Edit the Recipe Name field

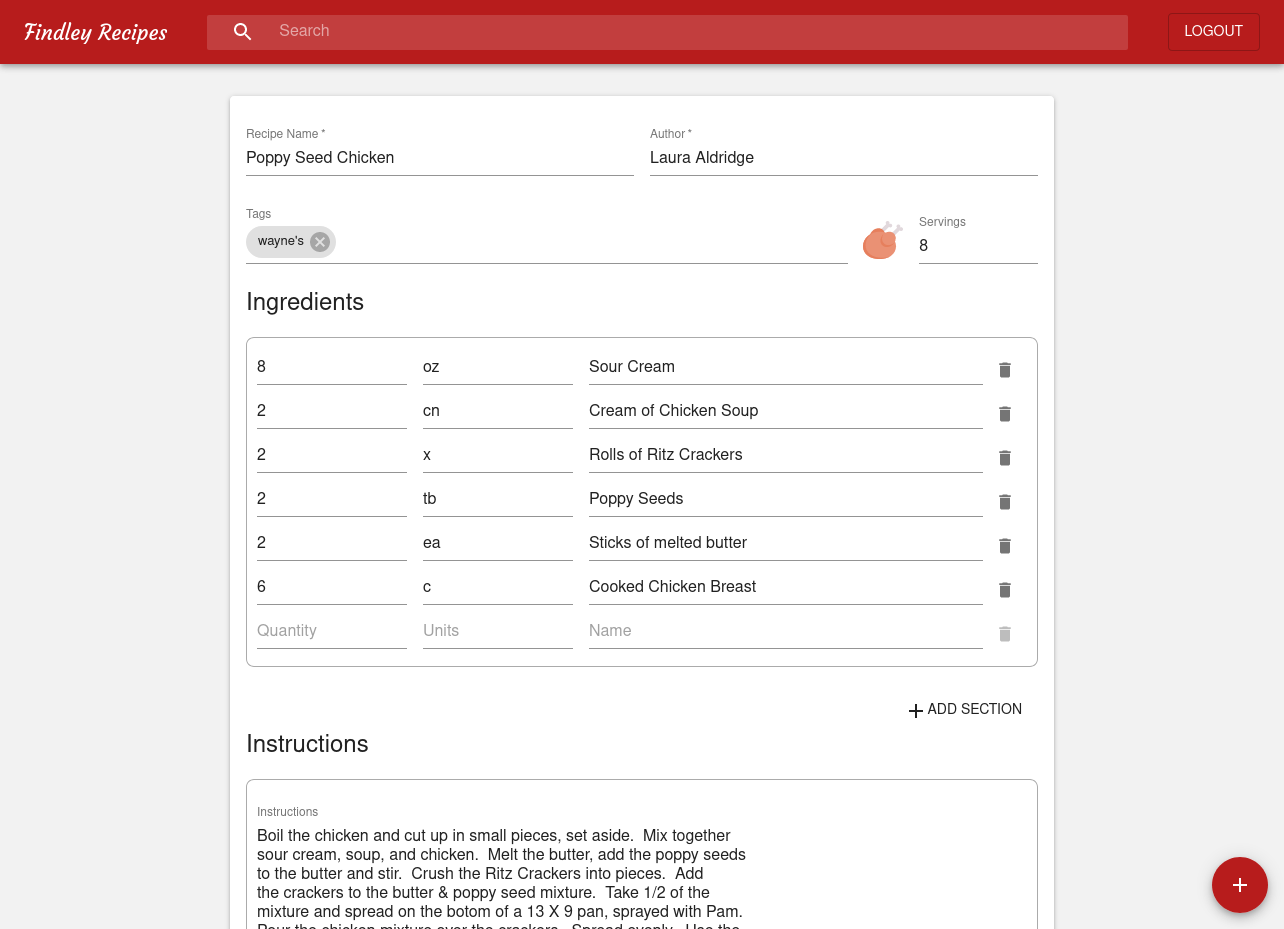click(x=439, y=158)
